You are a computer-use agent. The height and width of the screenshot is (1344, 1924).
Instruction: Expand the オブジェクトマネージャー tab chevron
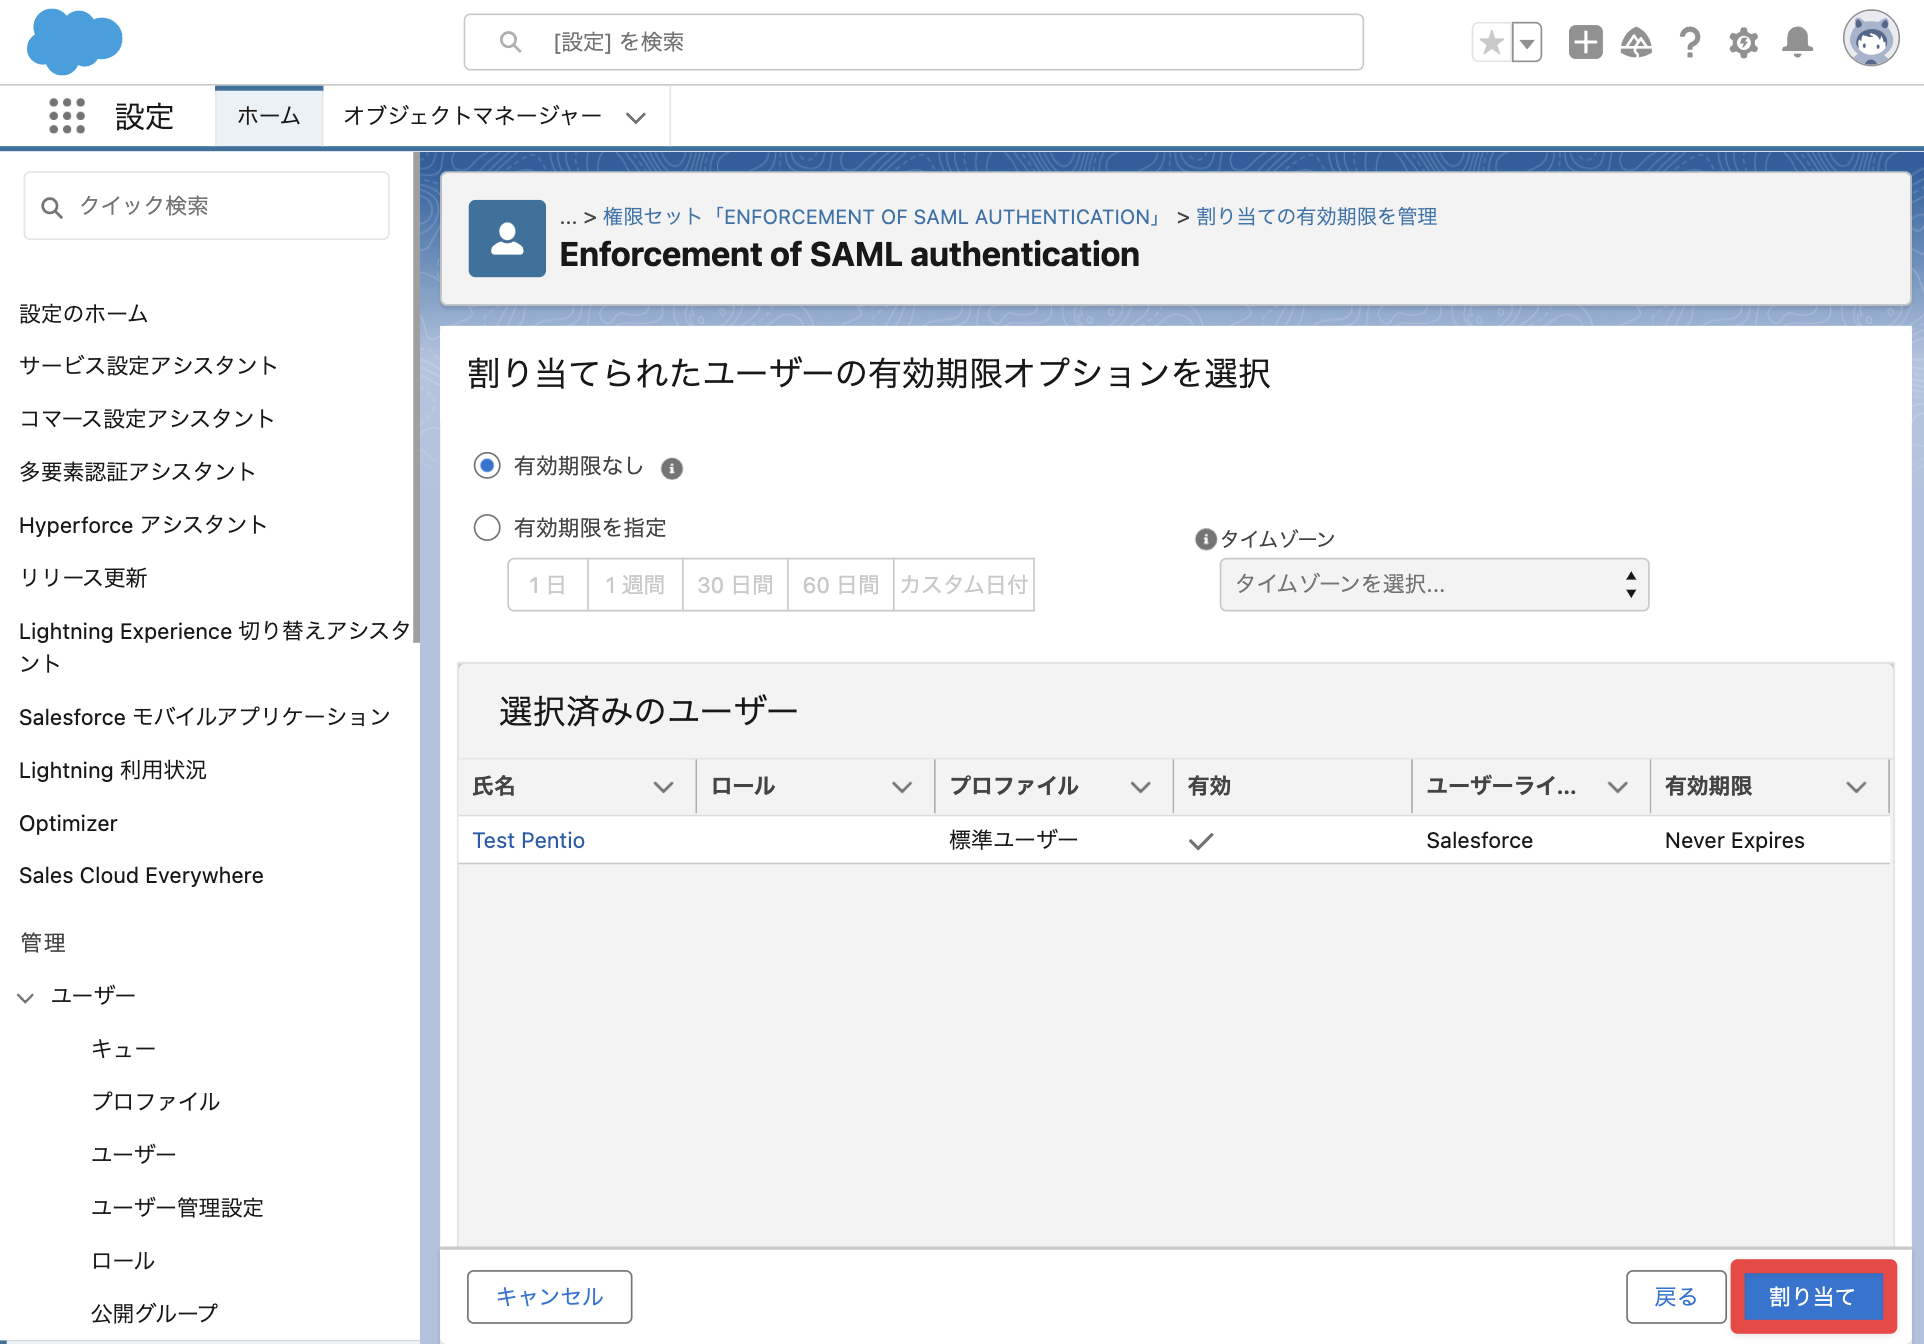coord(636,118)
